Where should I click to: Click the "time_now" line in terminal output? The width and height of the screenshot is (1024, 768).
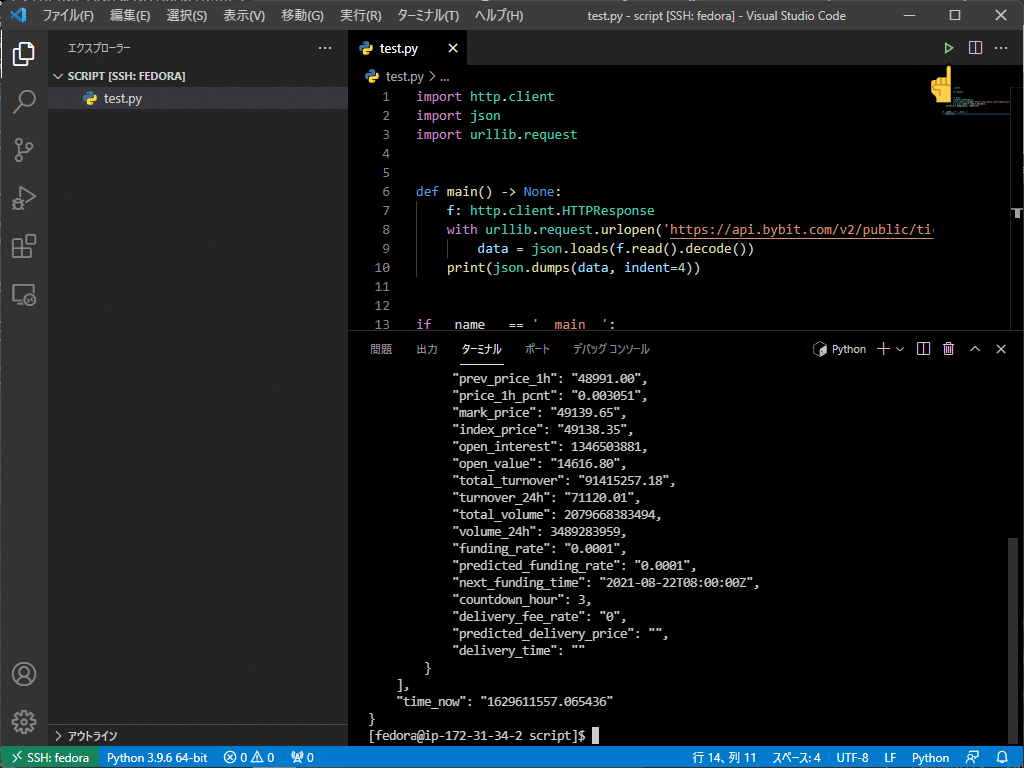tap(505, 701)
